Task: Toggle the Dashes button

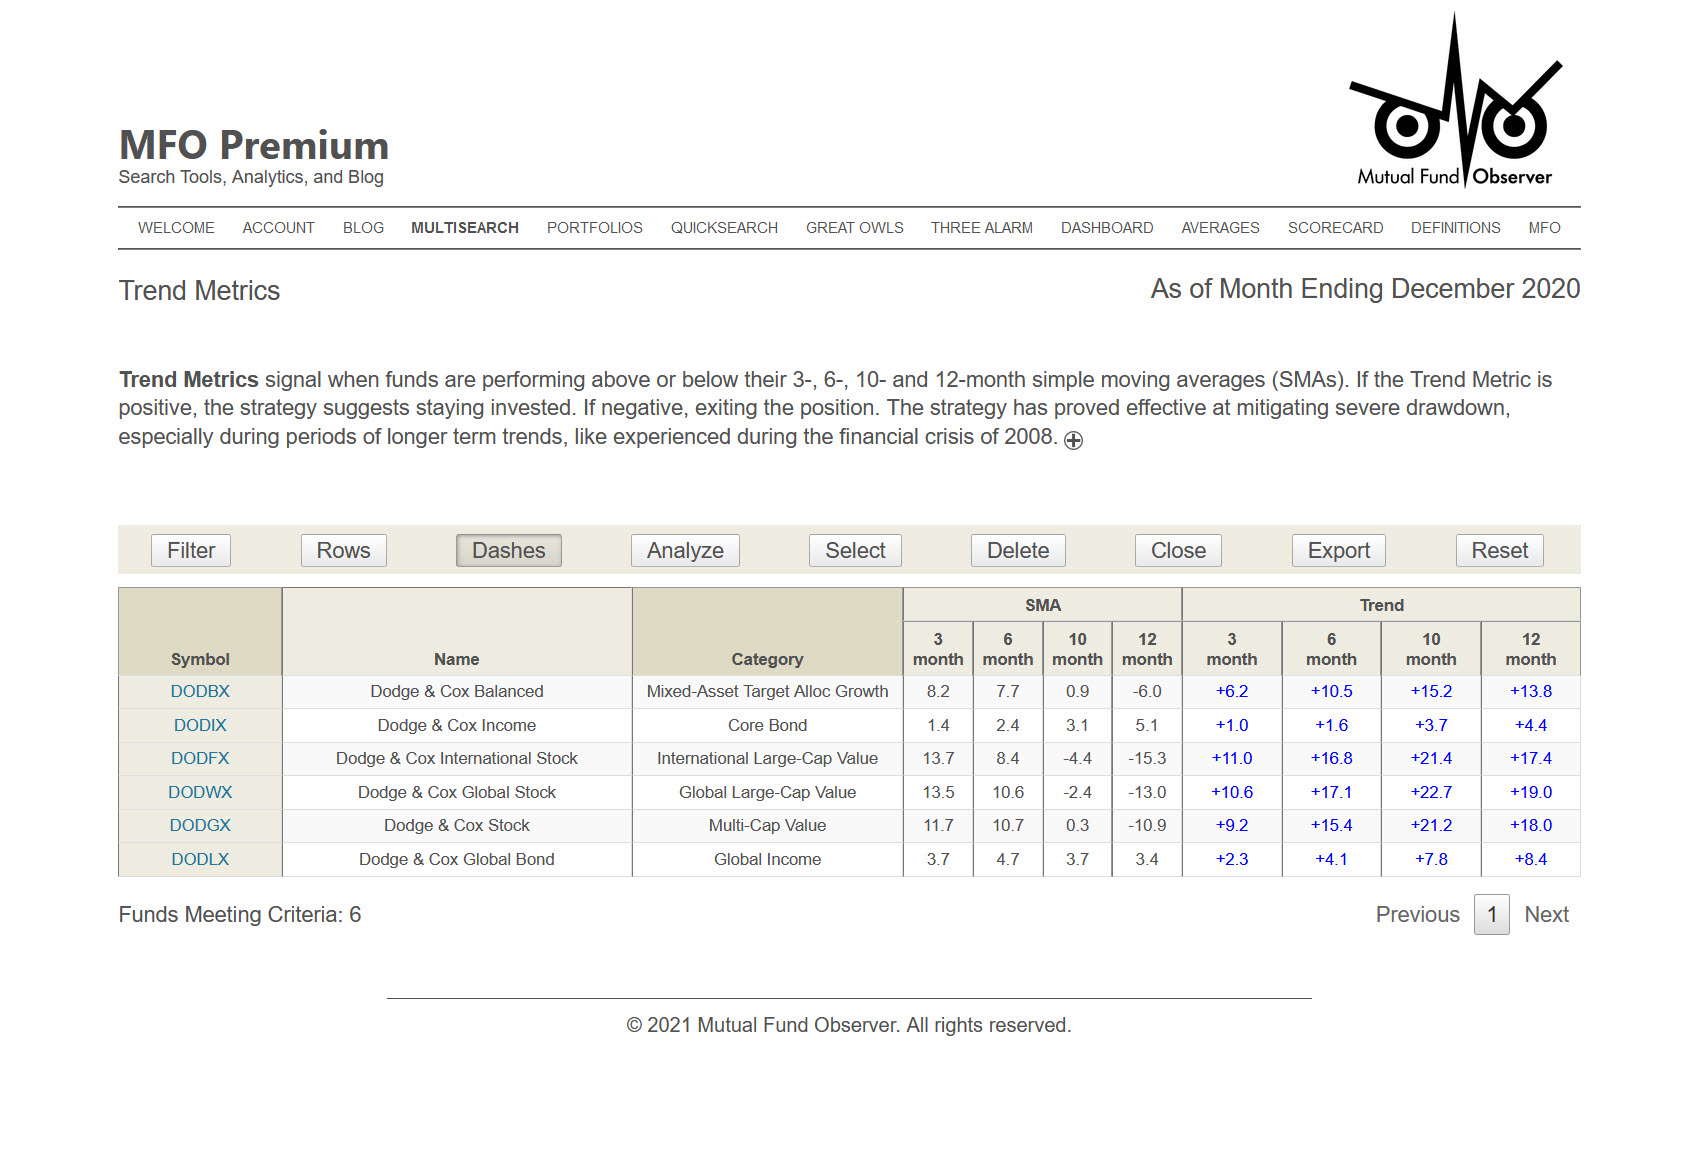Action: pos(508,551)
